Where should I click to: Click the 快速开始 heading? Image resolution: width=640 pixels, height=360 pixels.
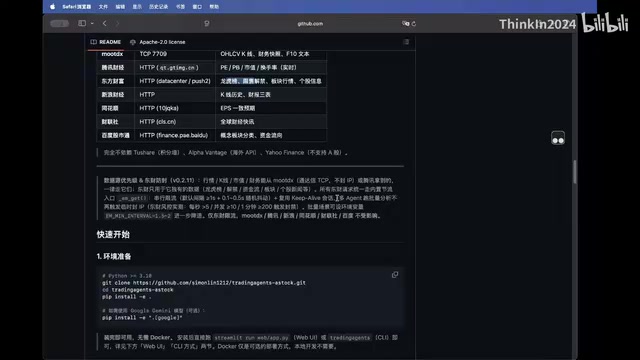[113, 234]
